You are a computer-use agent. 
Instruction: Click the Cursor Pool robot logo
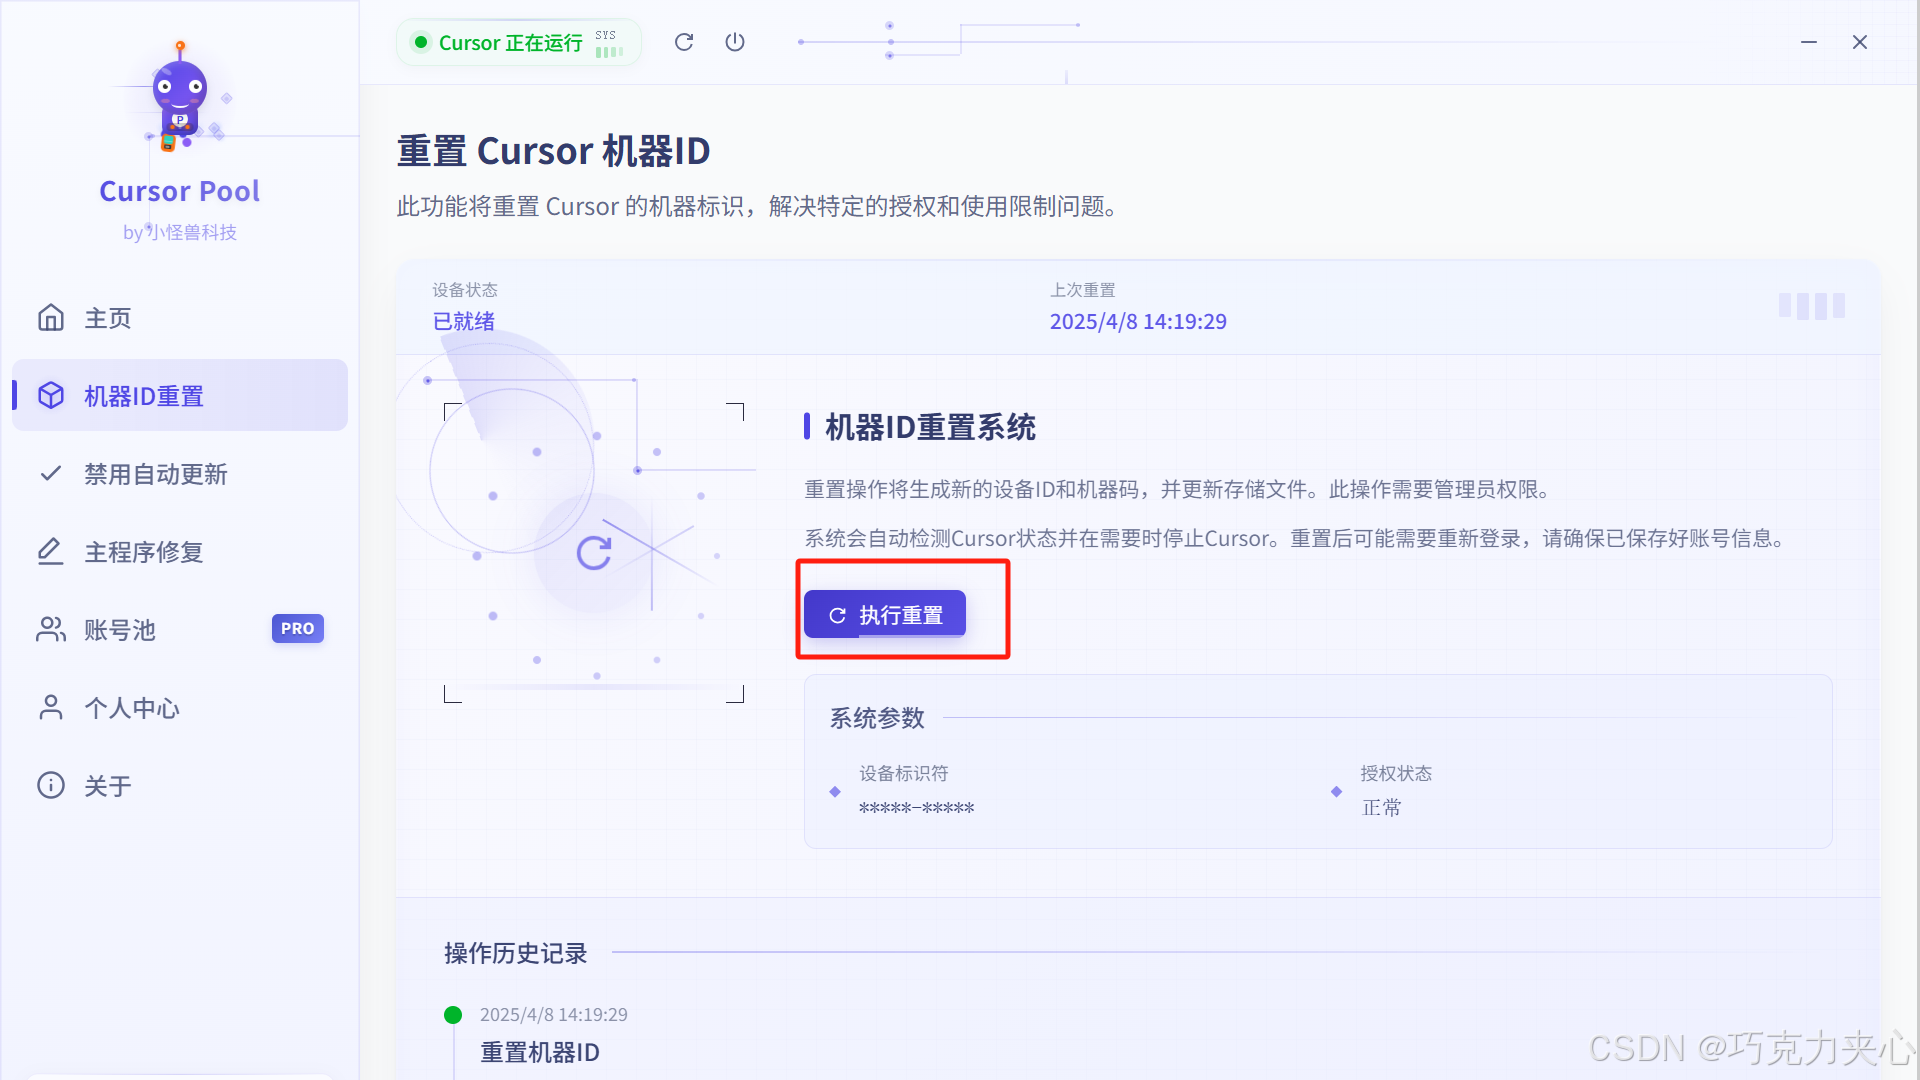180,98
